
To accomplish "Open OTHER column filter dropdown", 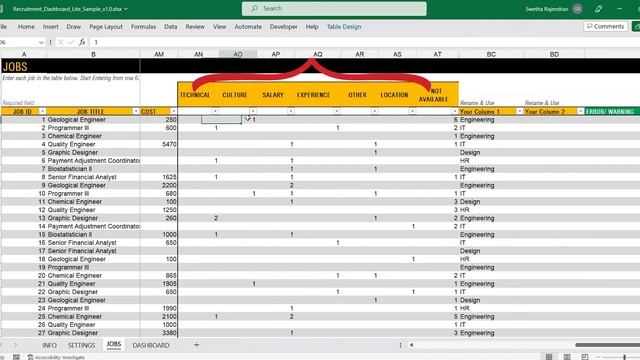I will coord(374,111).
